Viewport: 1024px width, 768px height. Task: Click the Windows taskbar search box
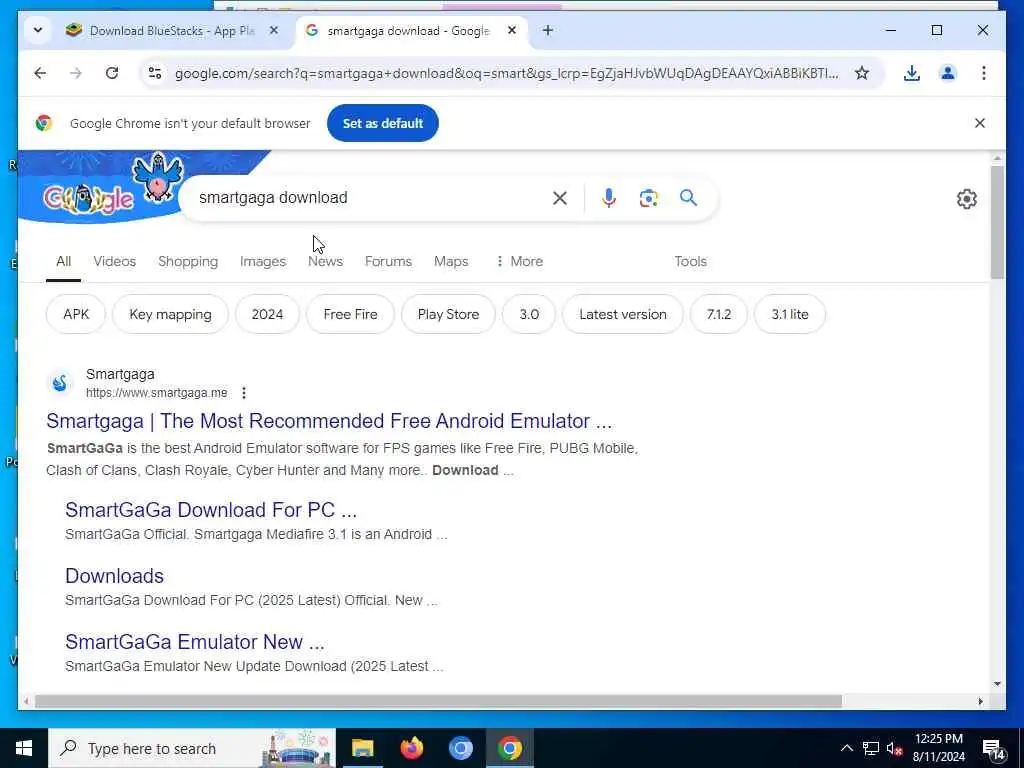click(193, 748)
